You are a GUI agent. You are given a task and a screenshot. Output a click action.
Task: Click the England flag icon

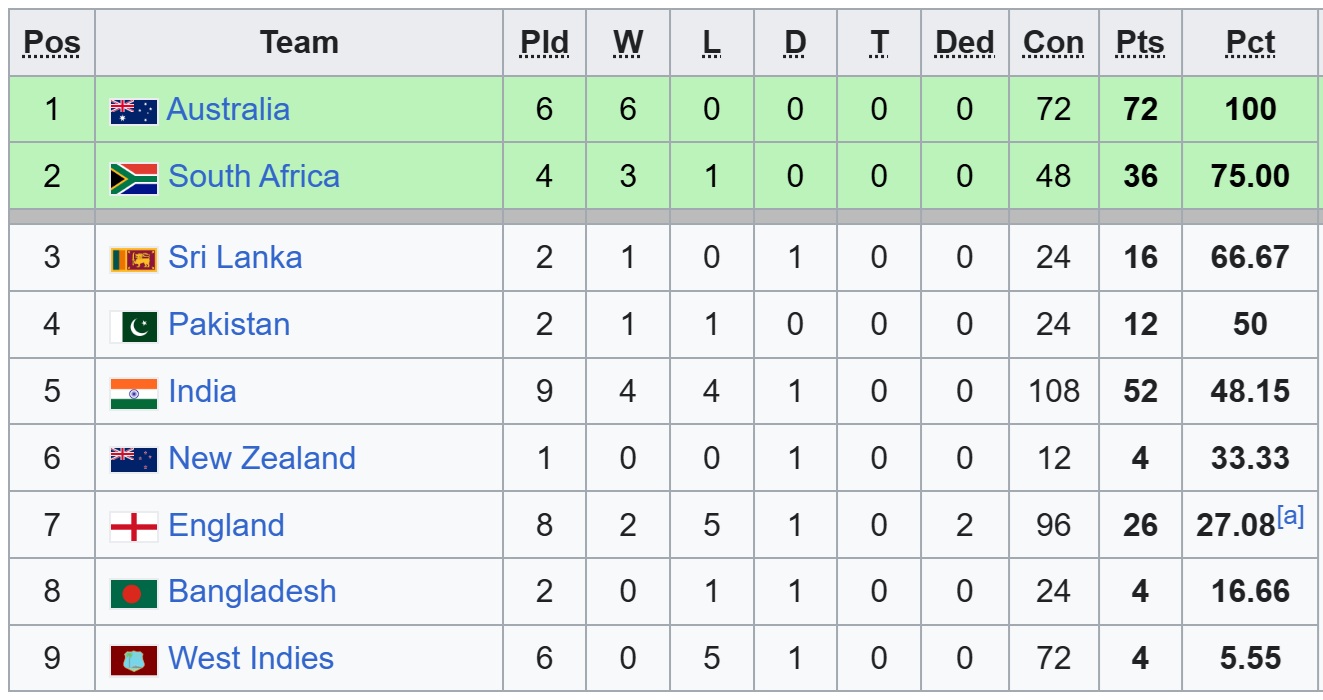coord(133,526)
